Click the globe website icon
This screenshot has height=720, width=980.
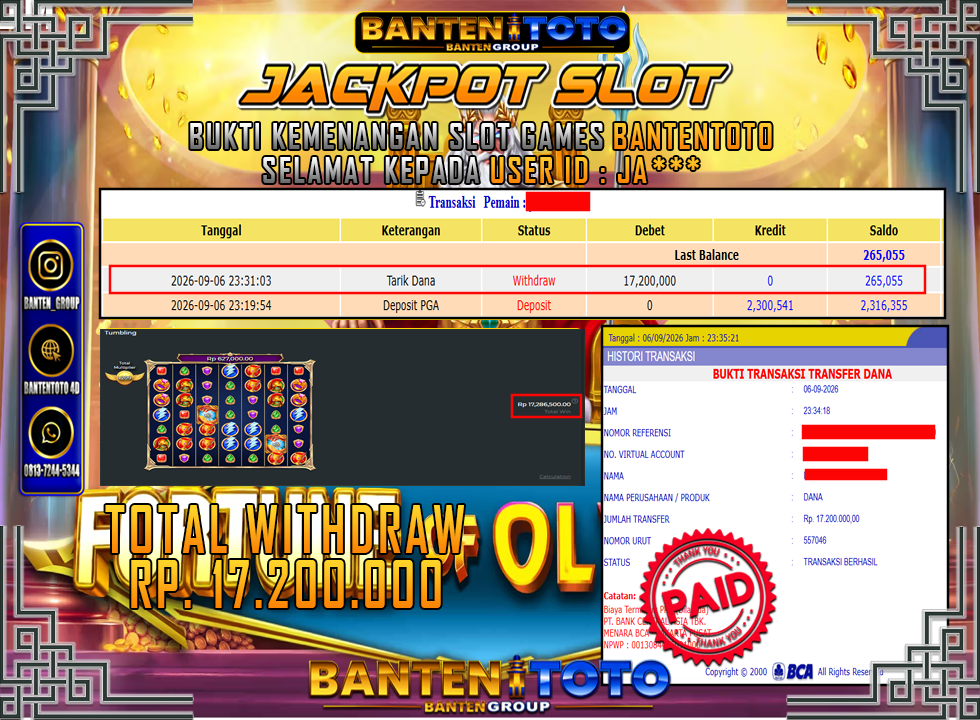tap(51, 350)
